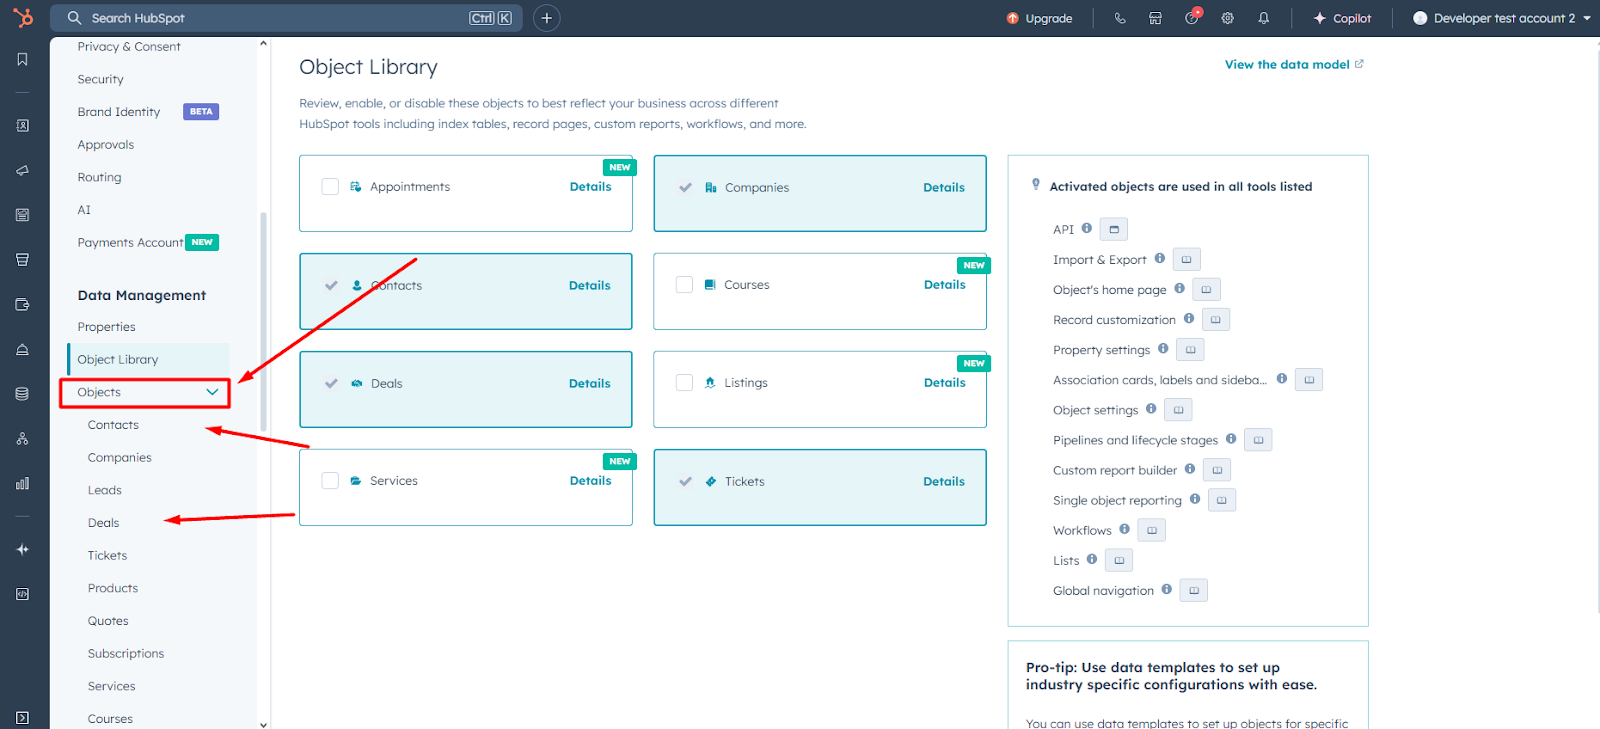The width and height of the screenshot is (1600, 729).
Task: Check the Courses object checkbox
Action: point(685,285)
